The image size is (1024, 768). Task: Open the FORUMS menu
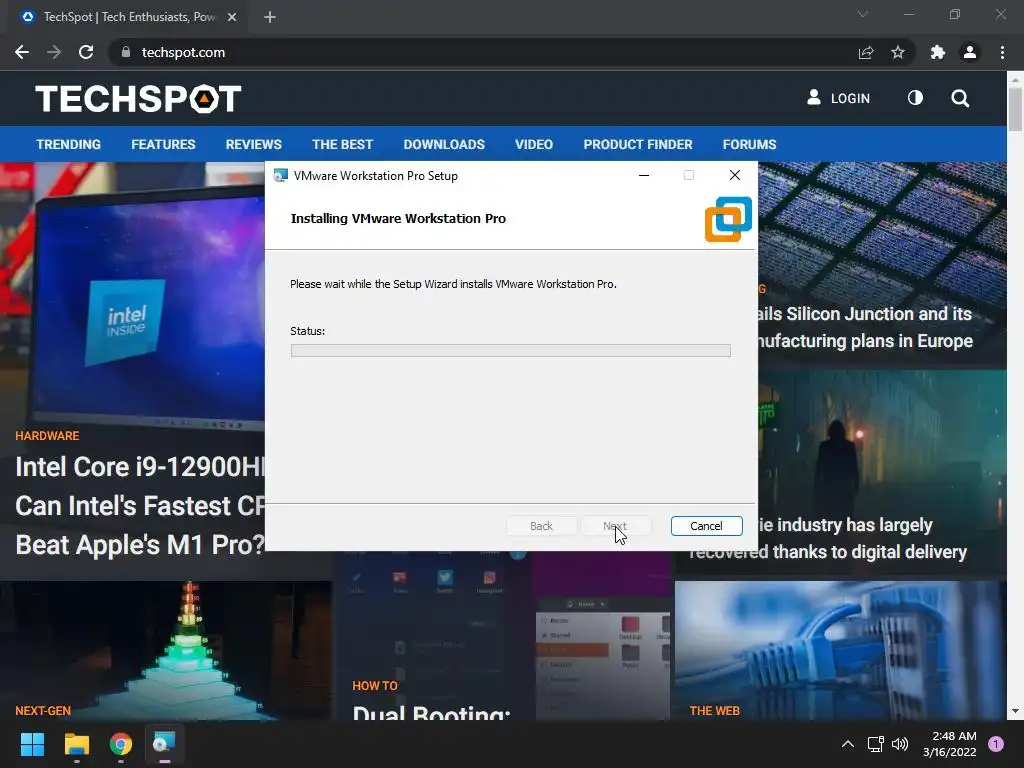coord(749,144)
